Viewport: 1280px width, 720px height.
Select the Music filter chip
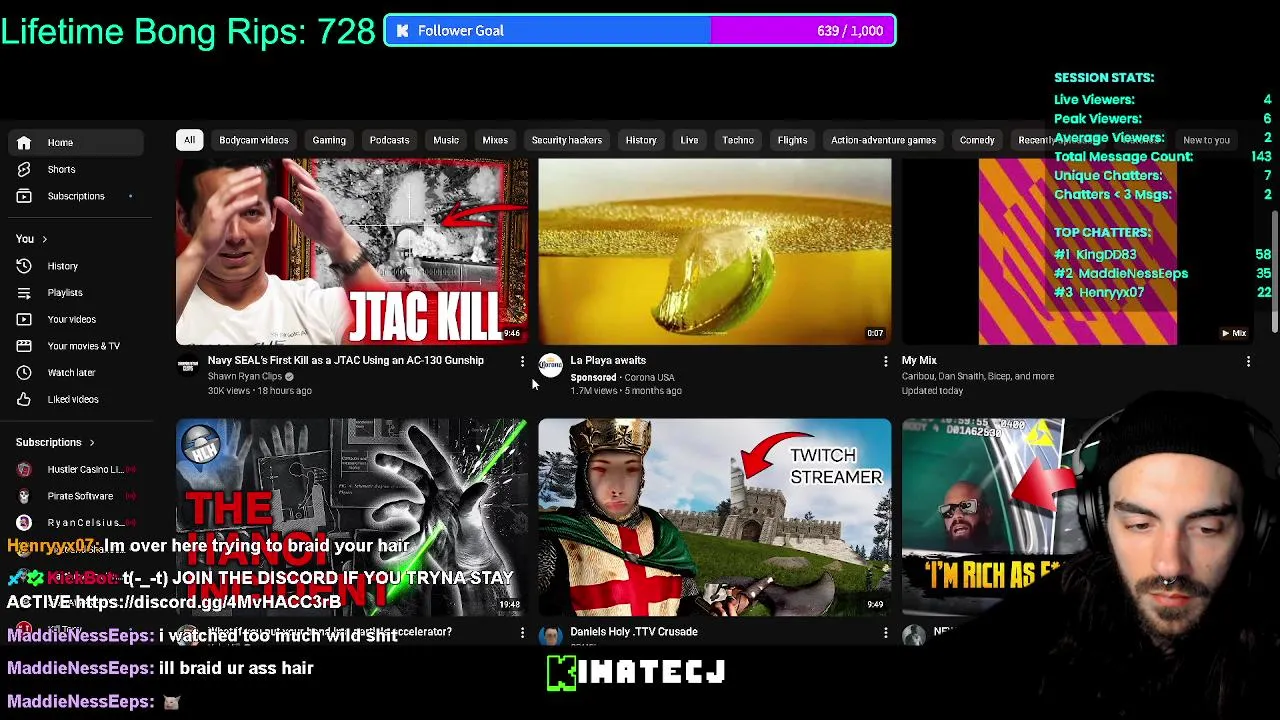(446, 140)
